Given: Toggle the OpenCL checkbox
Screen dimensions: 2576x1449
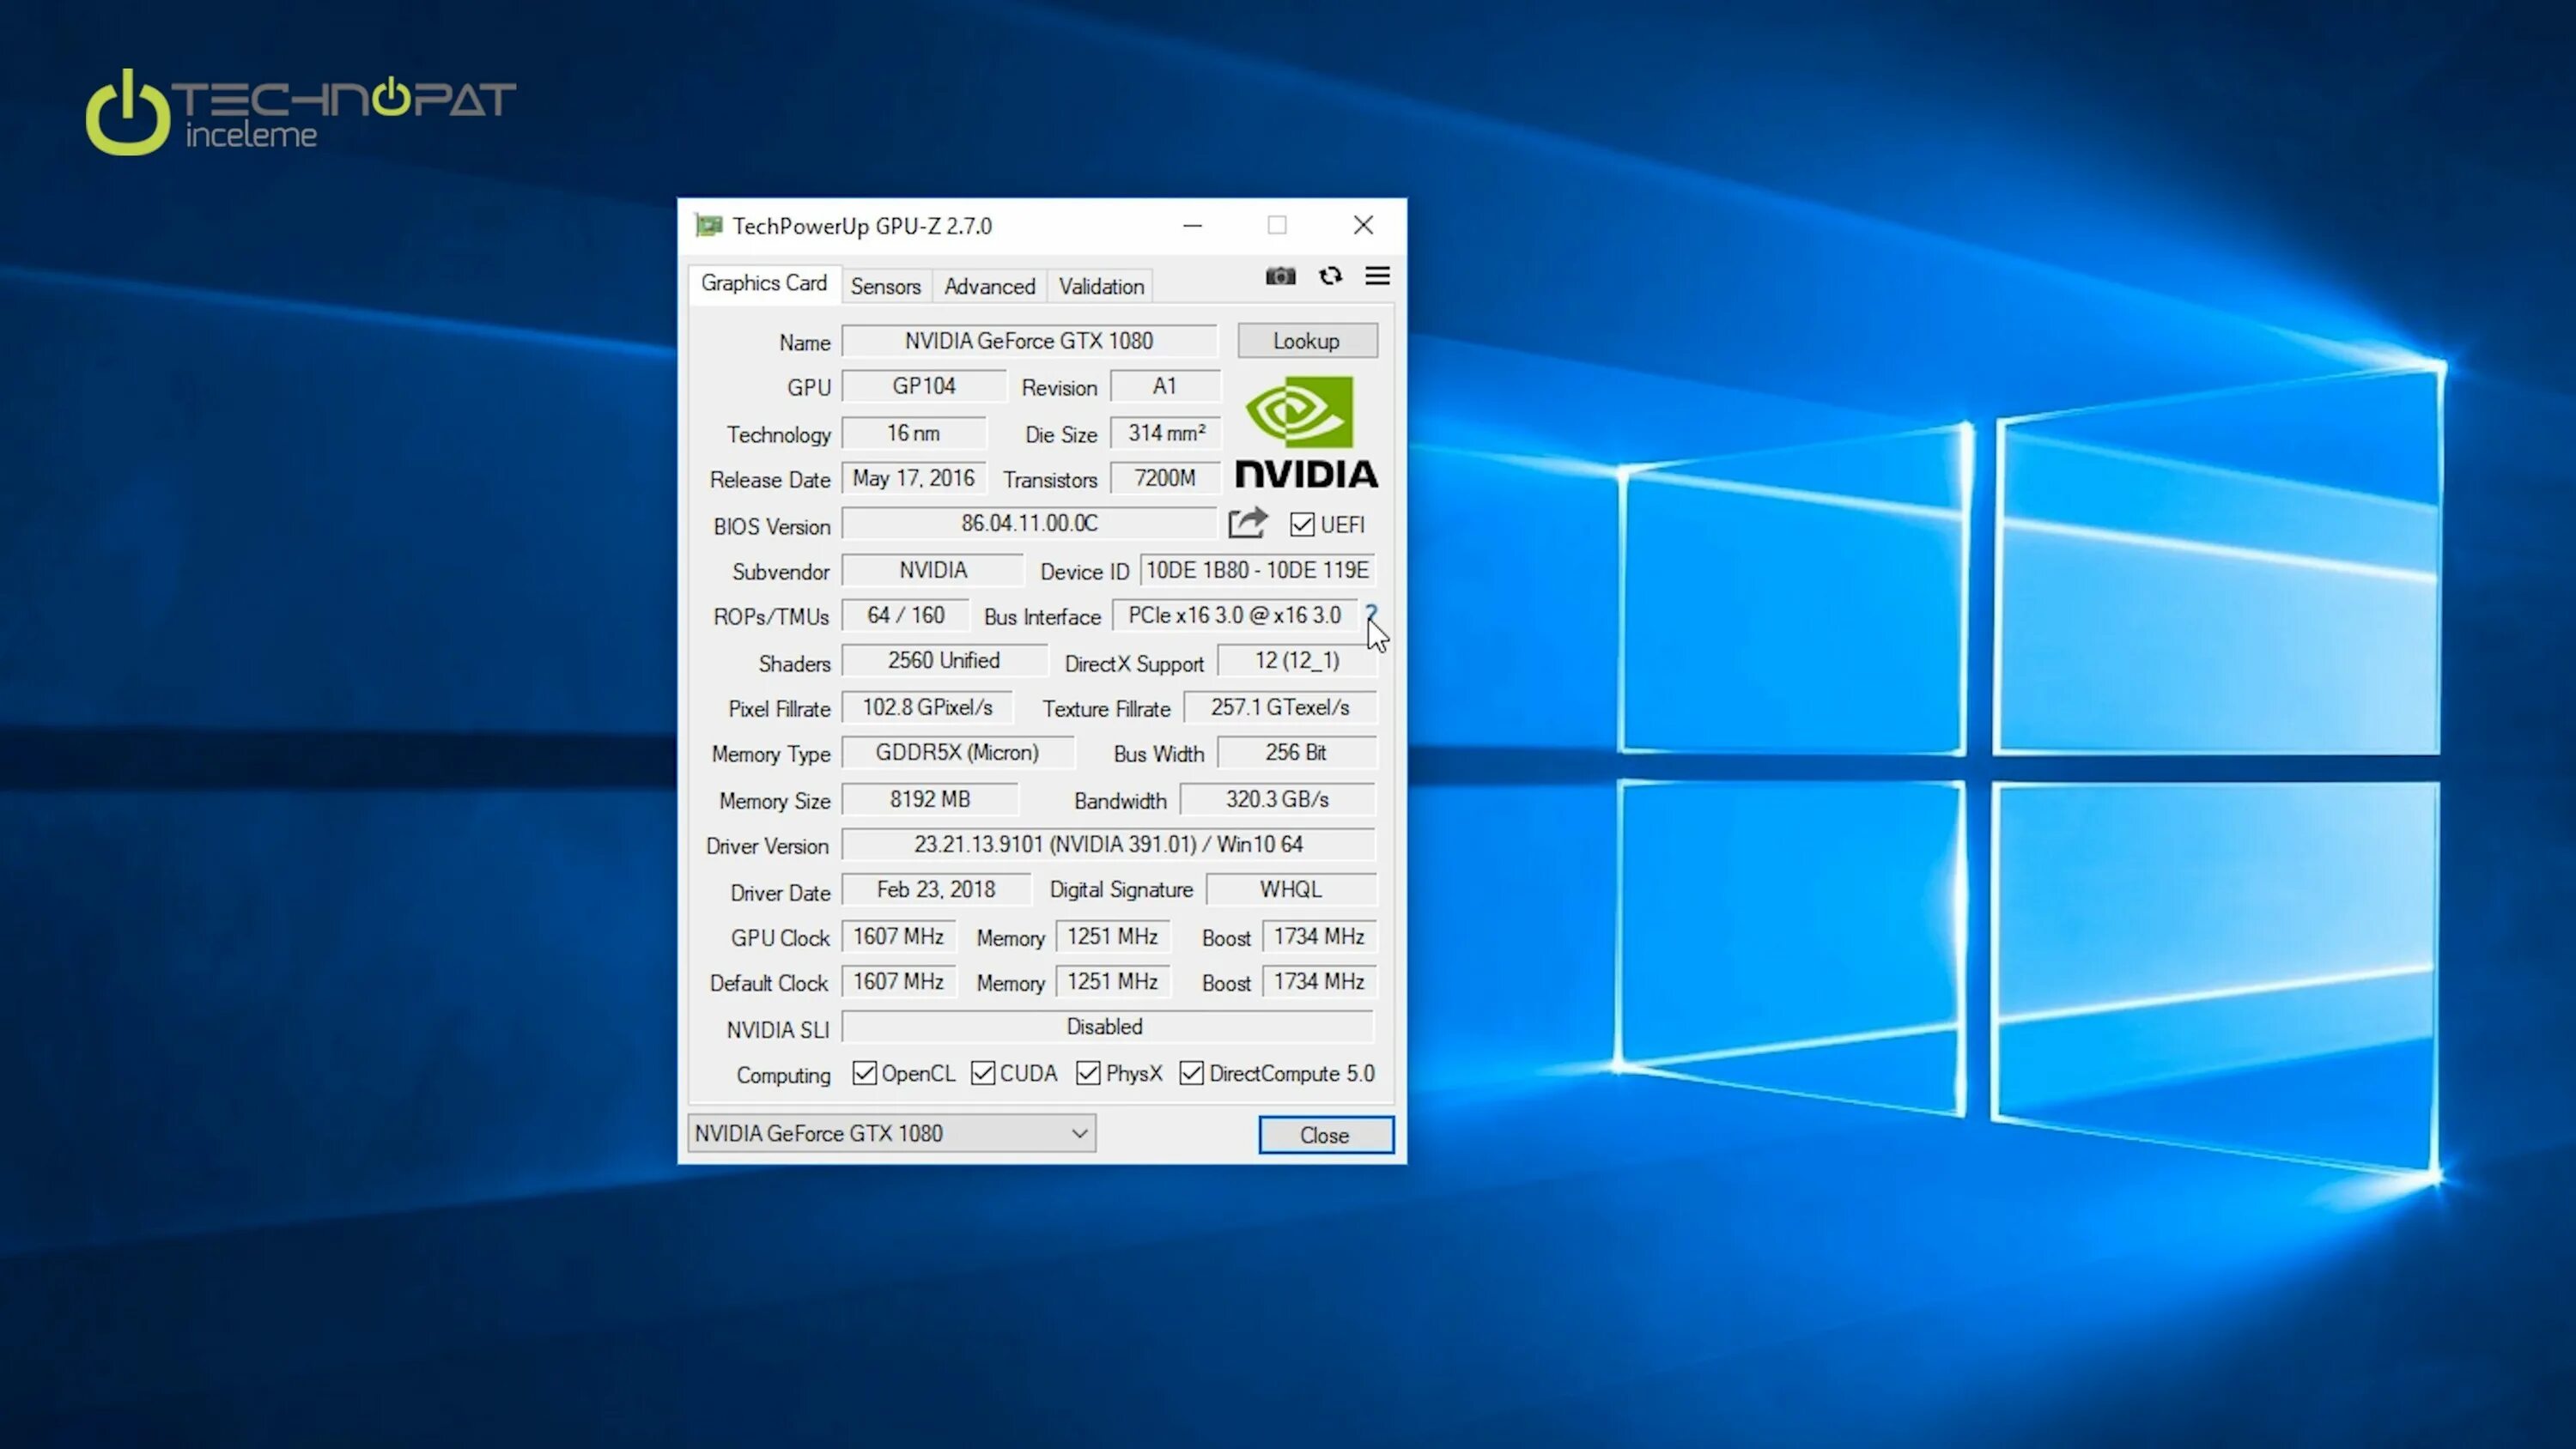Looking at the screenshot, I should click(864, 1073).
